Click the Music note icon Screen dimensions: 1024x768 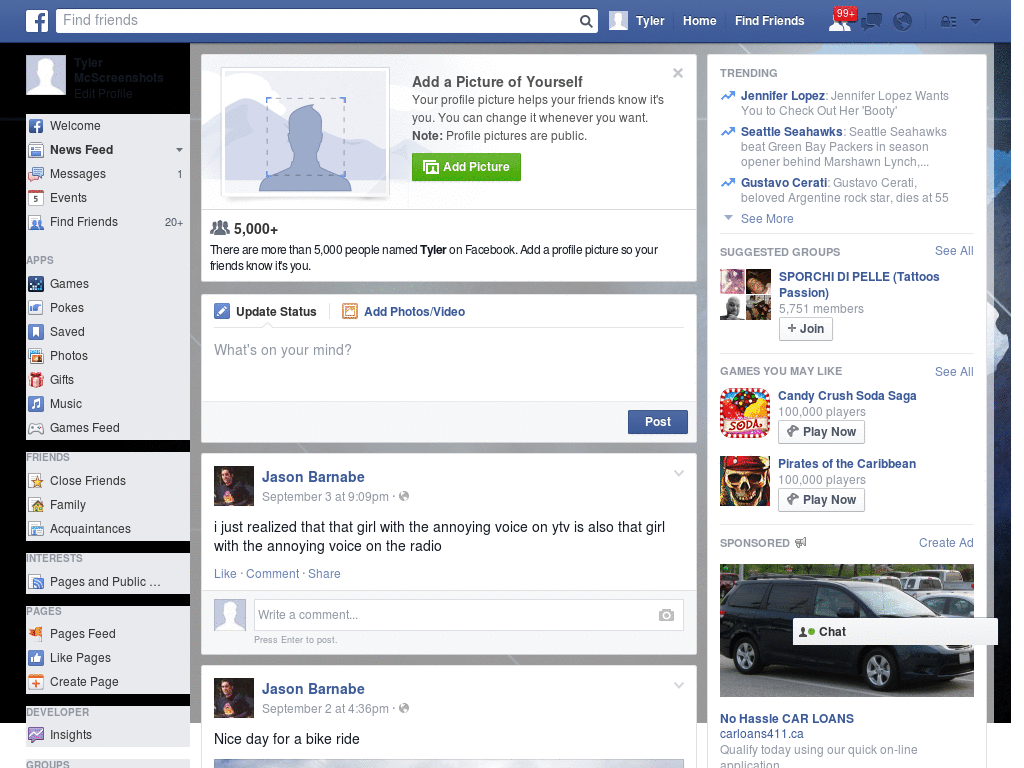click(x=36, y=404)
